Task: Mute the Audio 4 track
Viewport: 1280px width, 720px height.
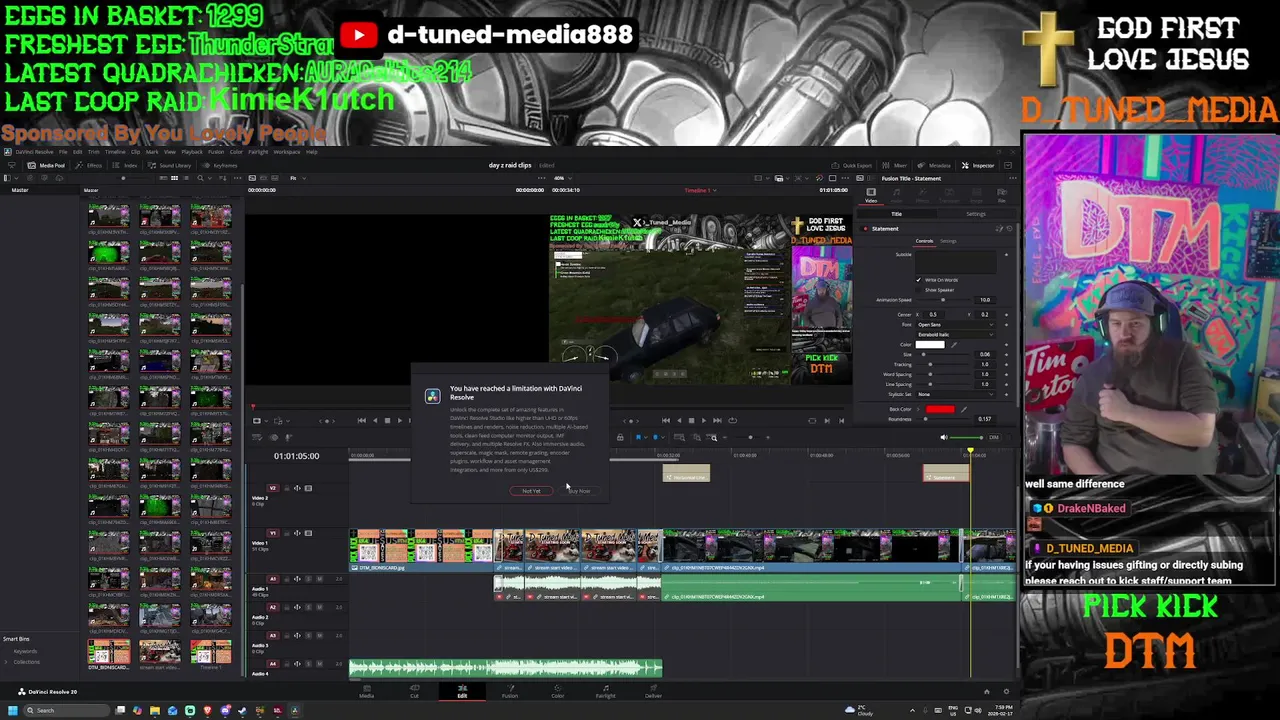Action: (x=319, y=664)
